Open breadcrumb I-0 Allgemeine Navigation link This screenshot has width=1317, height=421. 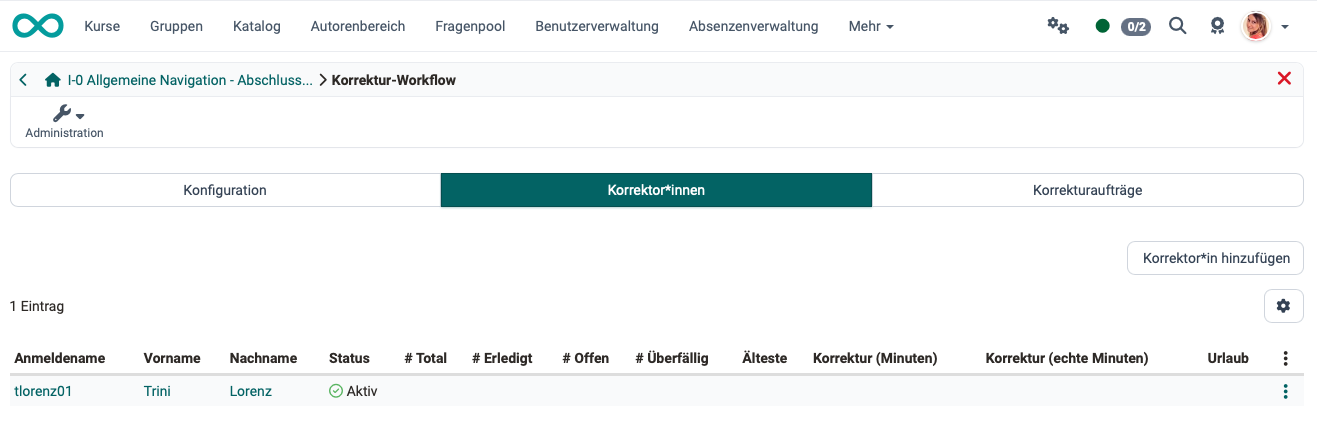pyautogui.click(x=190, y=80)
